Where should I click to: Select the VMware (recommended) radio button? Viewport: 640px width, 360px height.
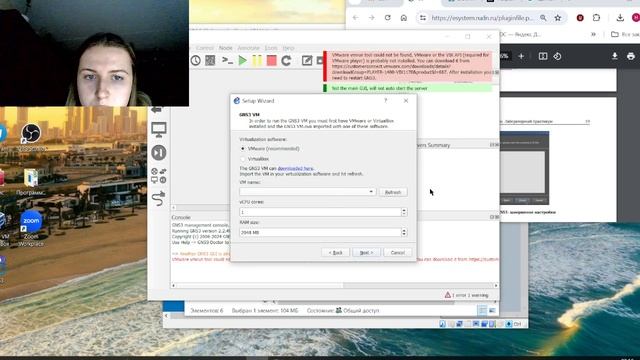(x=243, y=149)
